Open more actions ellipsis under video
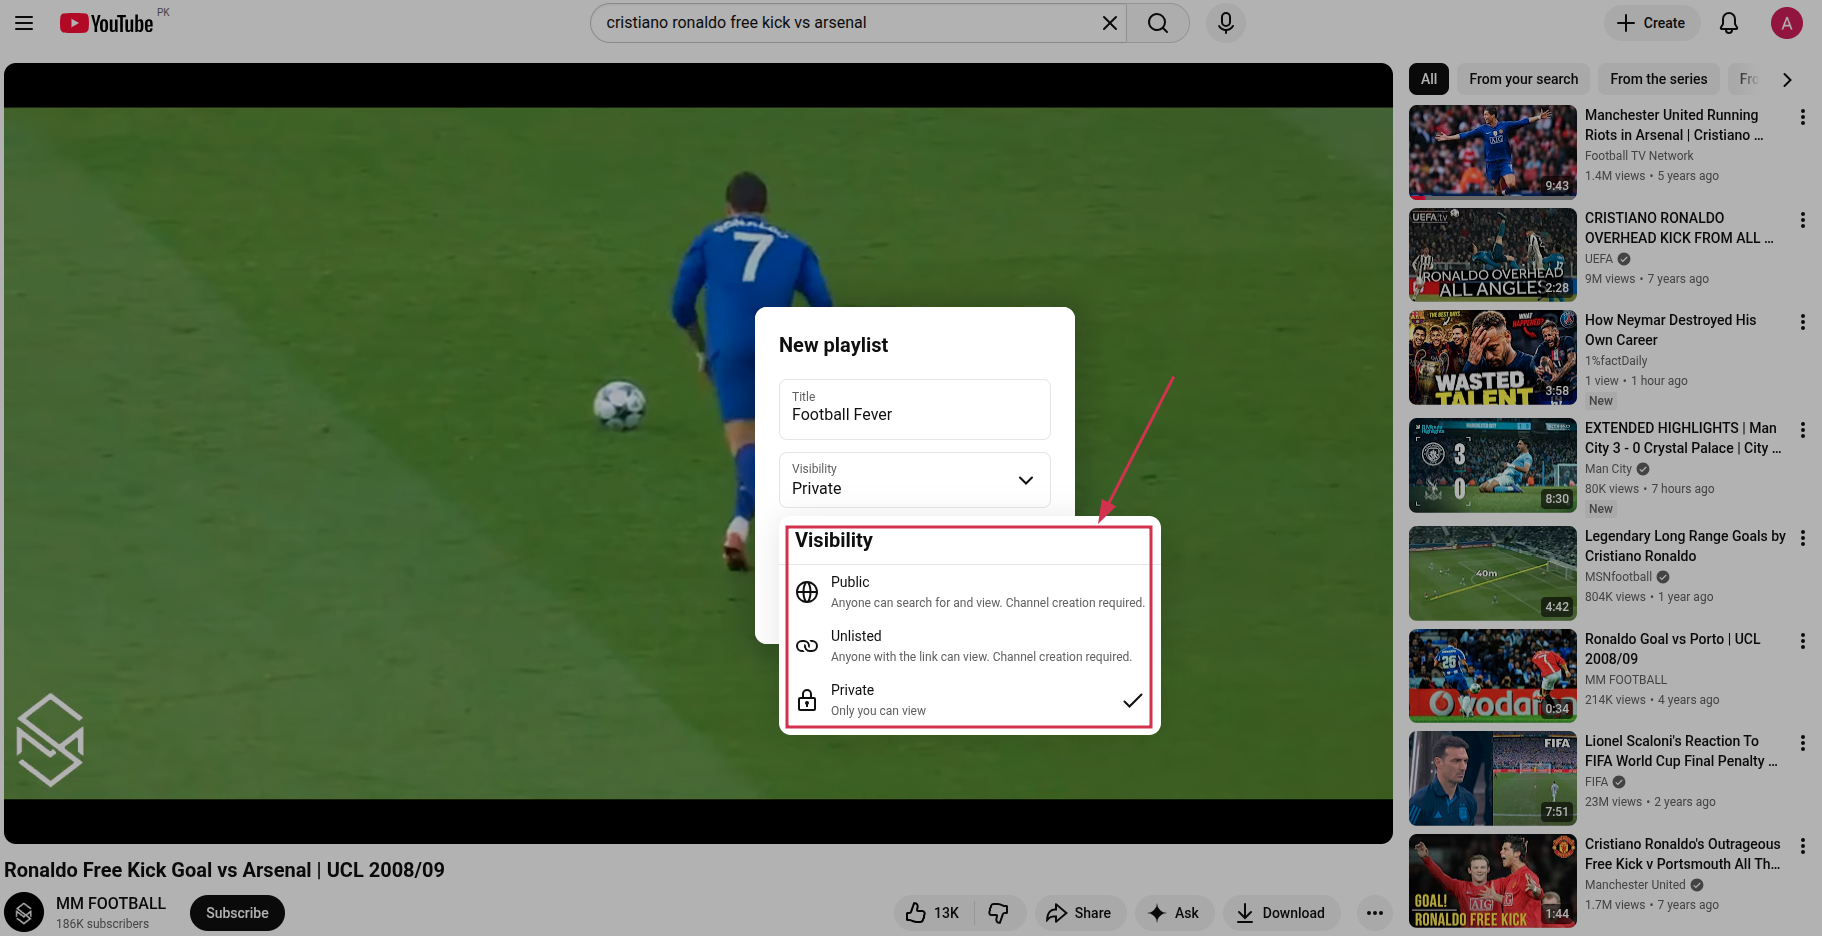The height and width of the screenshot is (936, 1822). point(1375,913)
